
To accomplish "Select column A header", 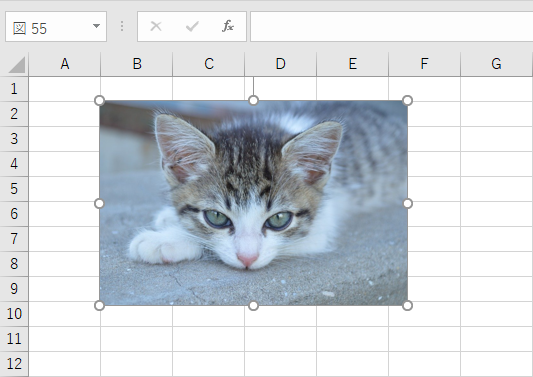I will coord(65,64).
